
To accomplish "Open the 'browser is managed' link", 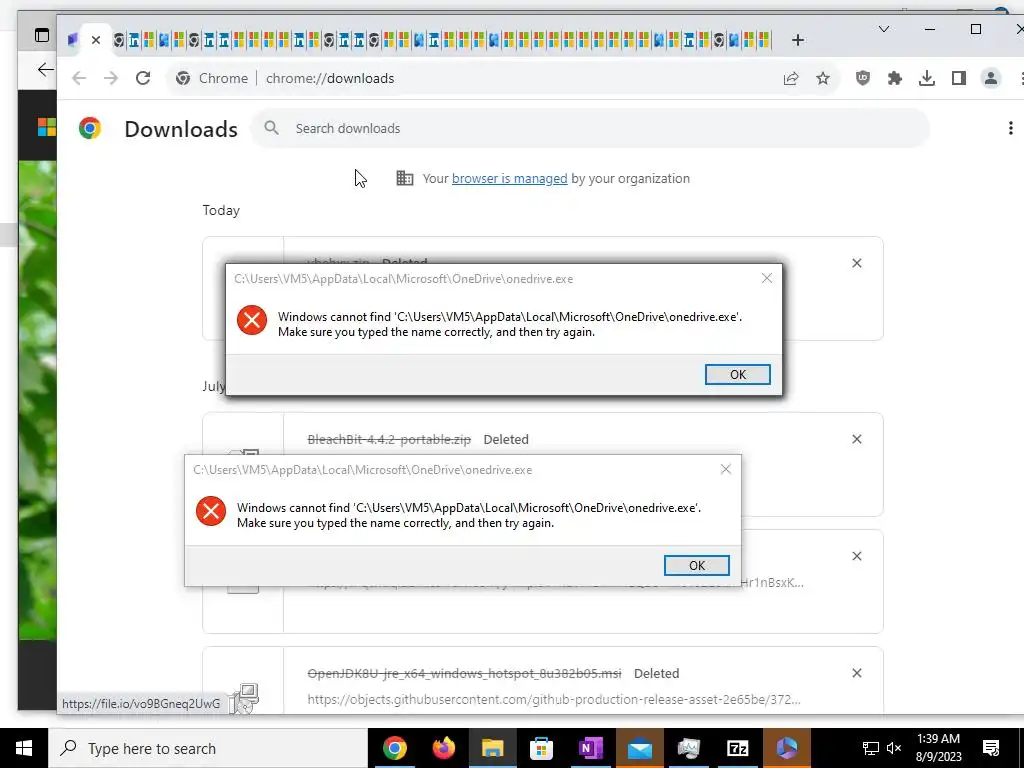I will click(x=509, y=178).
